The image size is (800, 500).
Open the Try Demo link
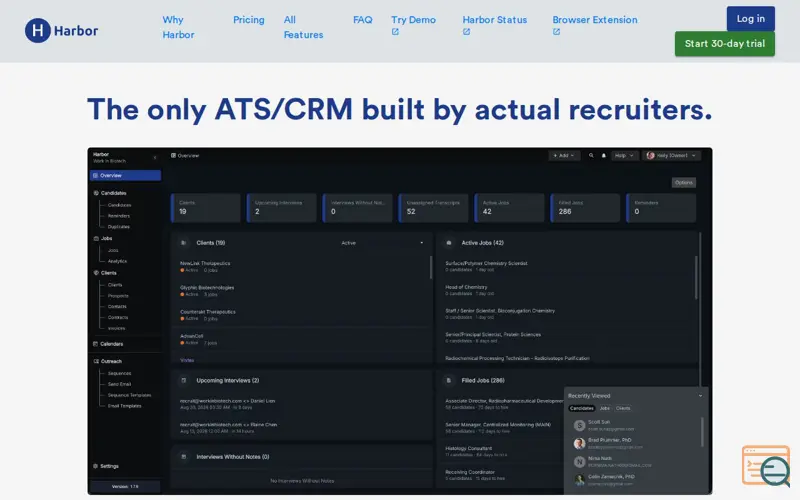point(413,20)
